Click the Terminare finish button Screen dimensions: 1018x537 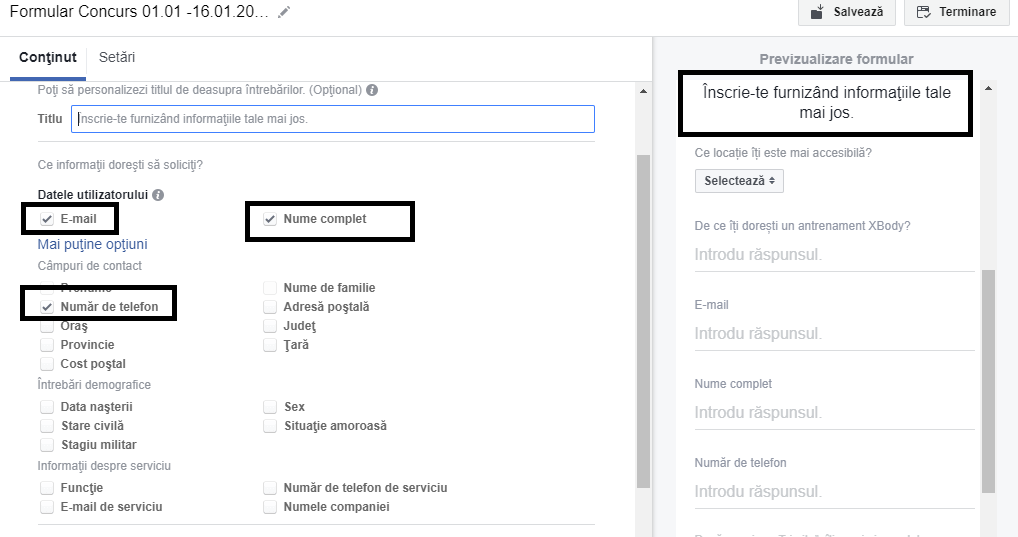[x=955, y=12]
